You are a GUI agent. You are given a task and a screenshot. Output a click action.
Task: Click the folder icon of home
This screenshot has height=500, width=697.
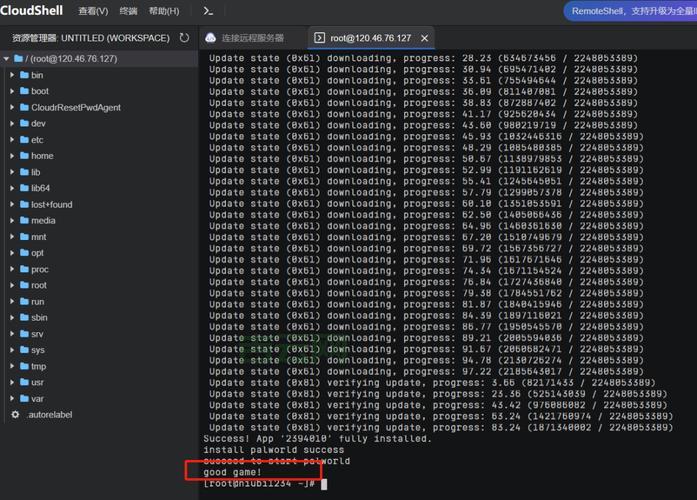point(23,156)
